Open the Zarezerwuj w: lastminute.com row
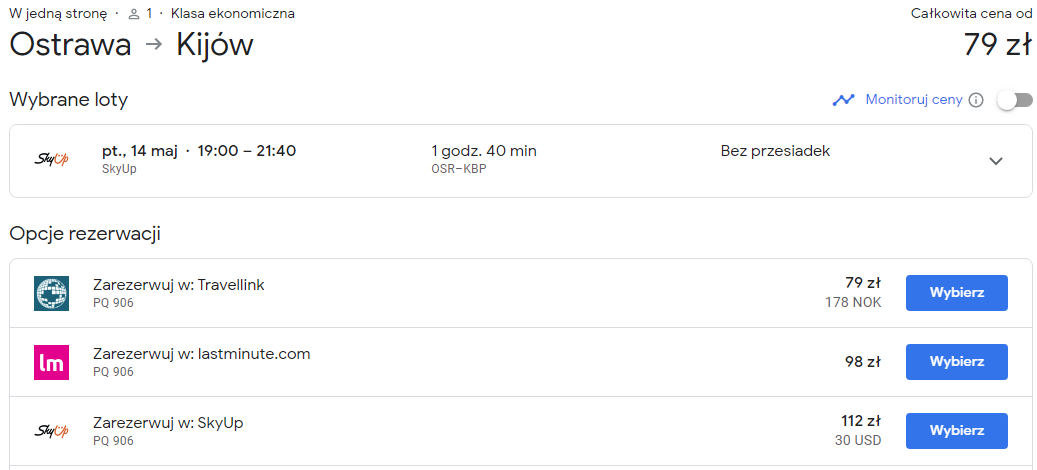1037x470 pixels. [520, 362]
